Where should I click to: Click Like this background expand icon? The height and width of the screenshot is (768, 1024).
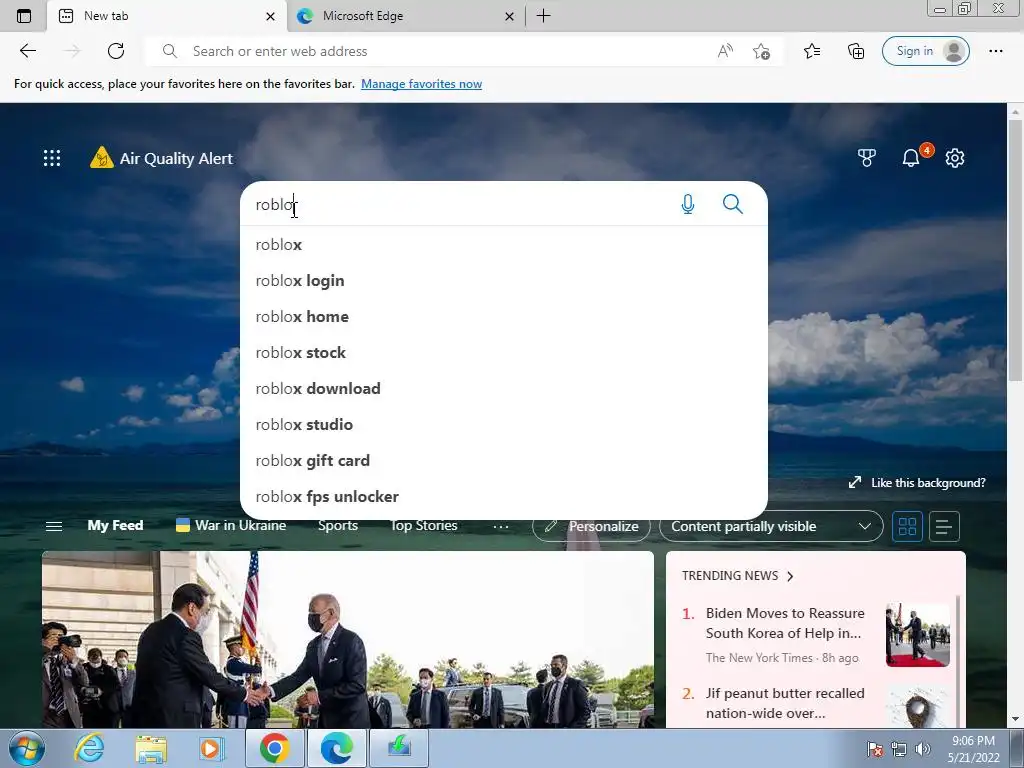pos(855,483)
